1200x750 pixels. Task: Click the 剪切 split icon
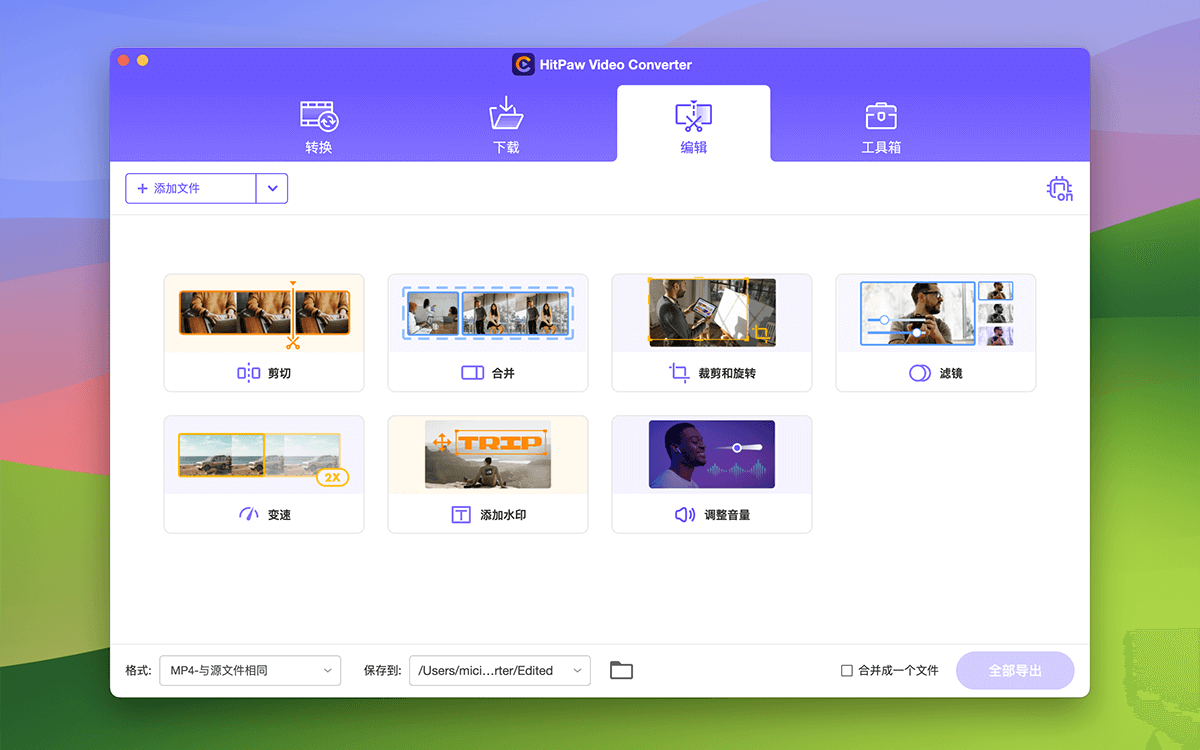249,373
